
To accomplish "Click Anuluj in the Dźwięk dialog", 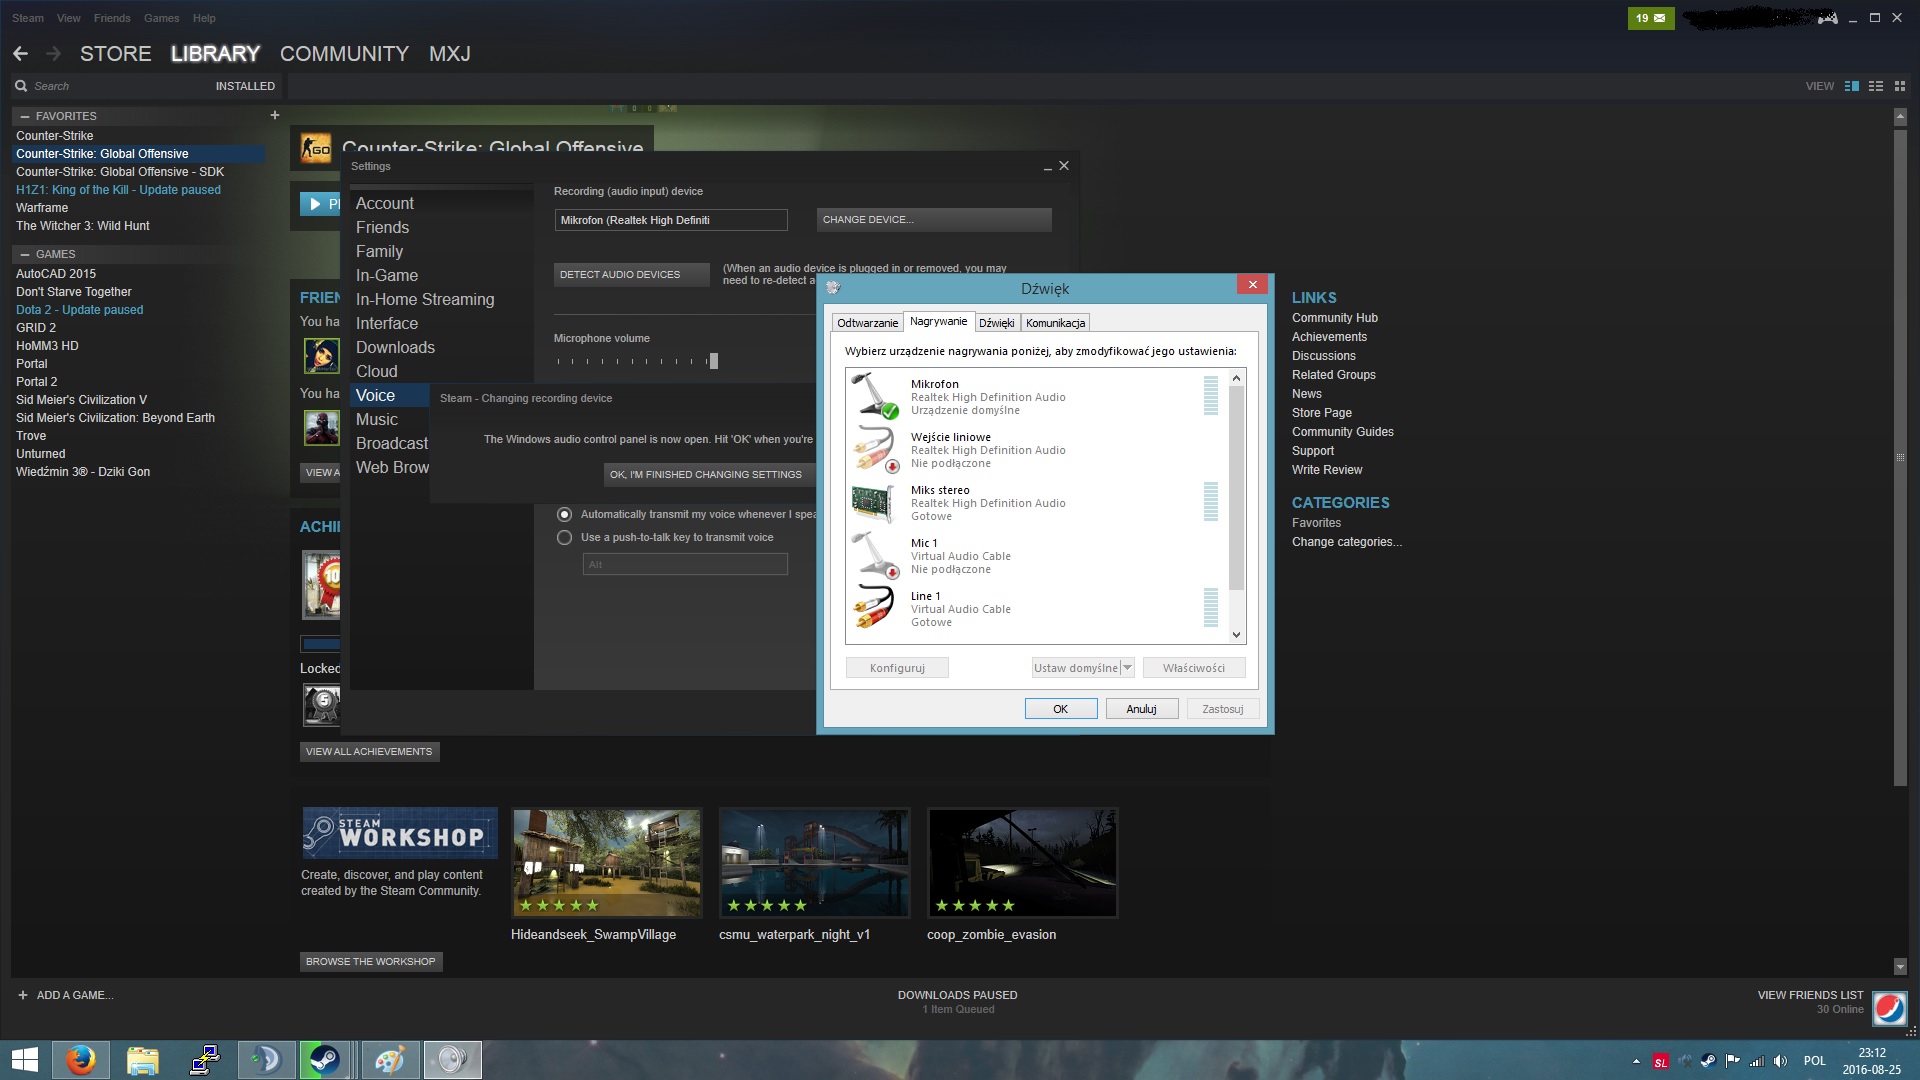I will (x=1141, y=709).
